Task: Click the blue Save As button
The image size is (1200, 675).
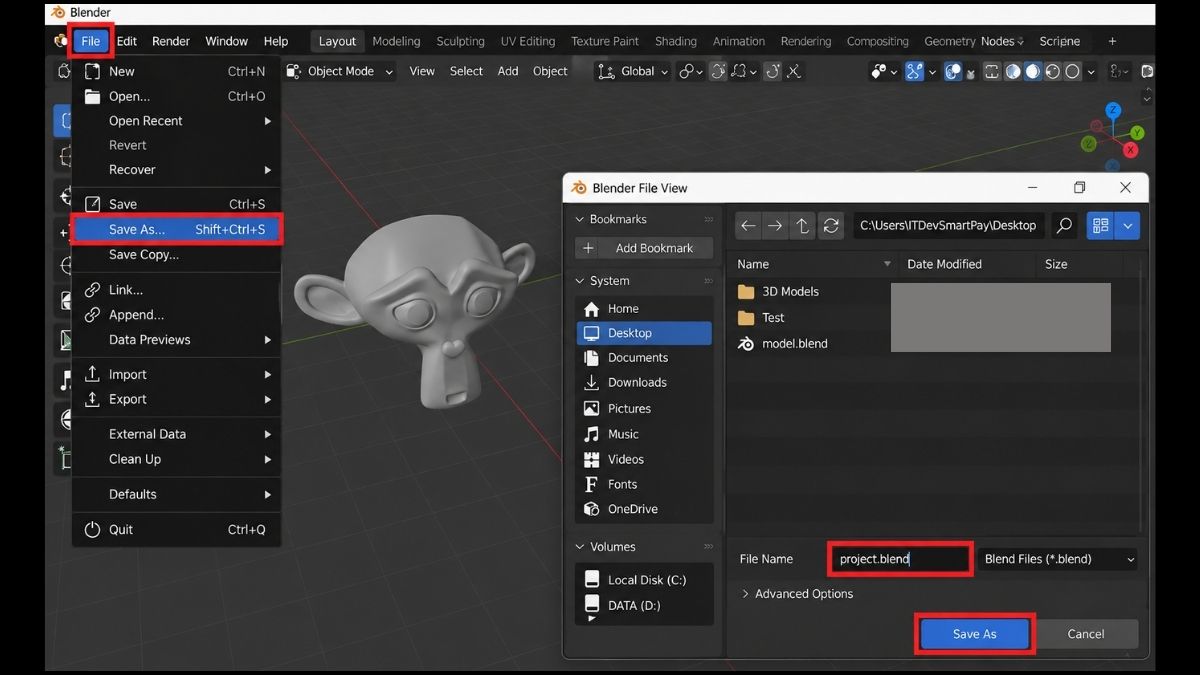Action: tap(975, 634)
